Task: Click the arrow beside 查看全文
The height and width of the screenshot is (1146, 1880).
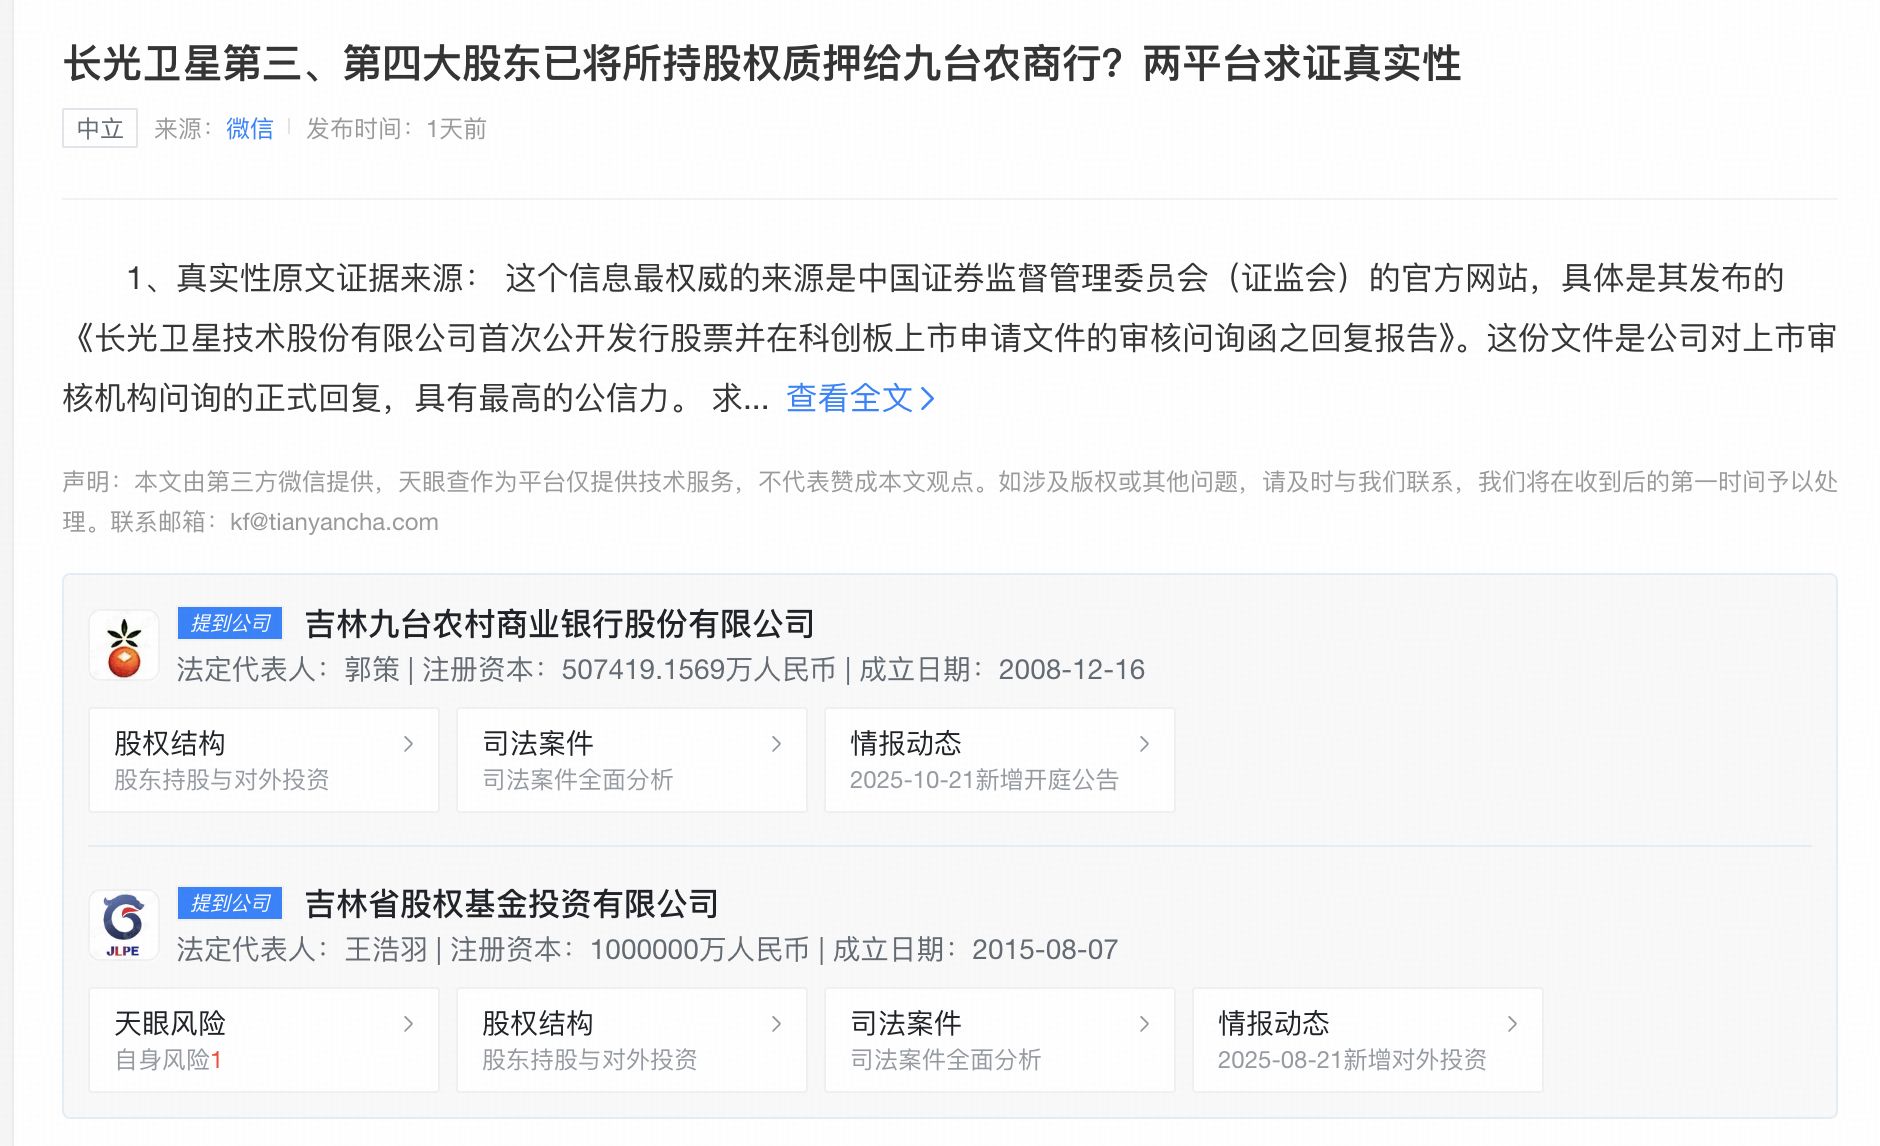Action: [927, 399]
